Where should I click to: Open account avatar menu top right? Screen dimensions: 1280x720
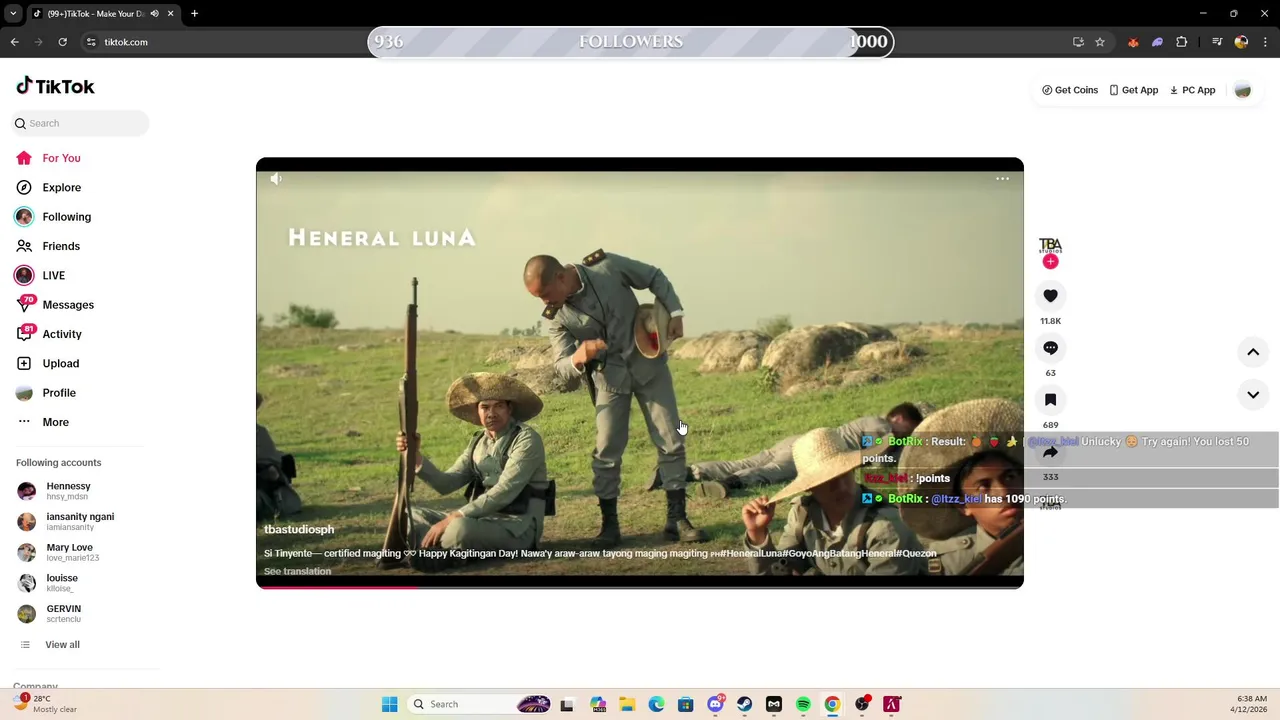pos(1243,90)
